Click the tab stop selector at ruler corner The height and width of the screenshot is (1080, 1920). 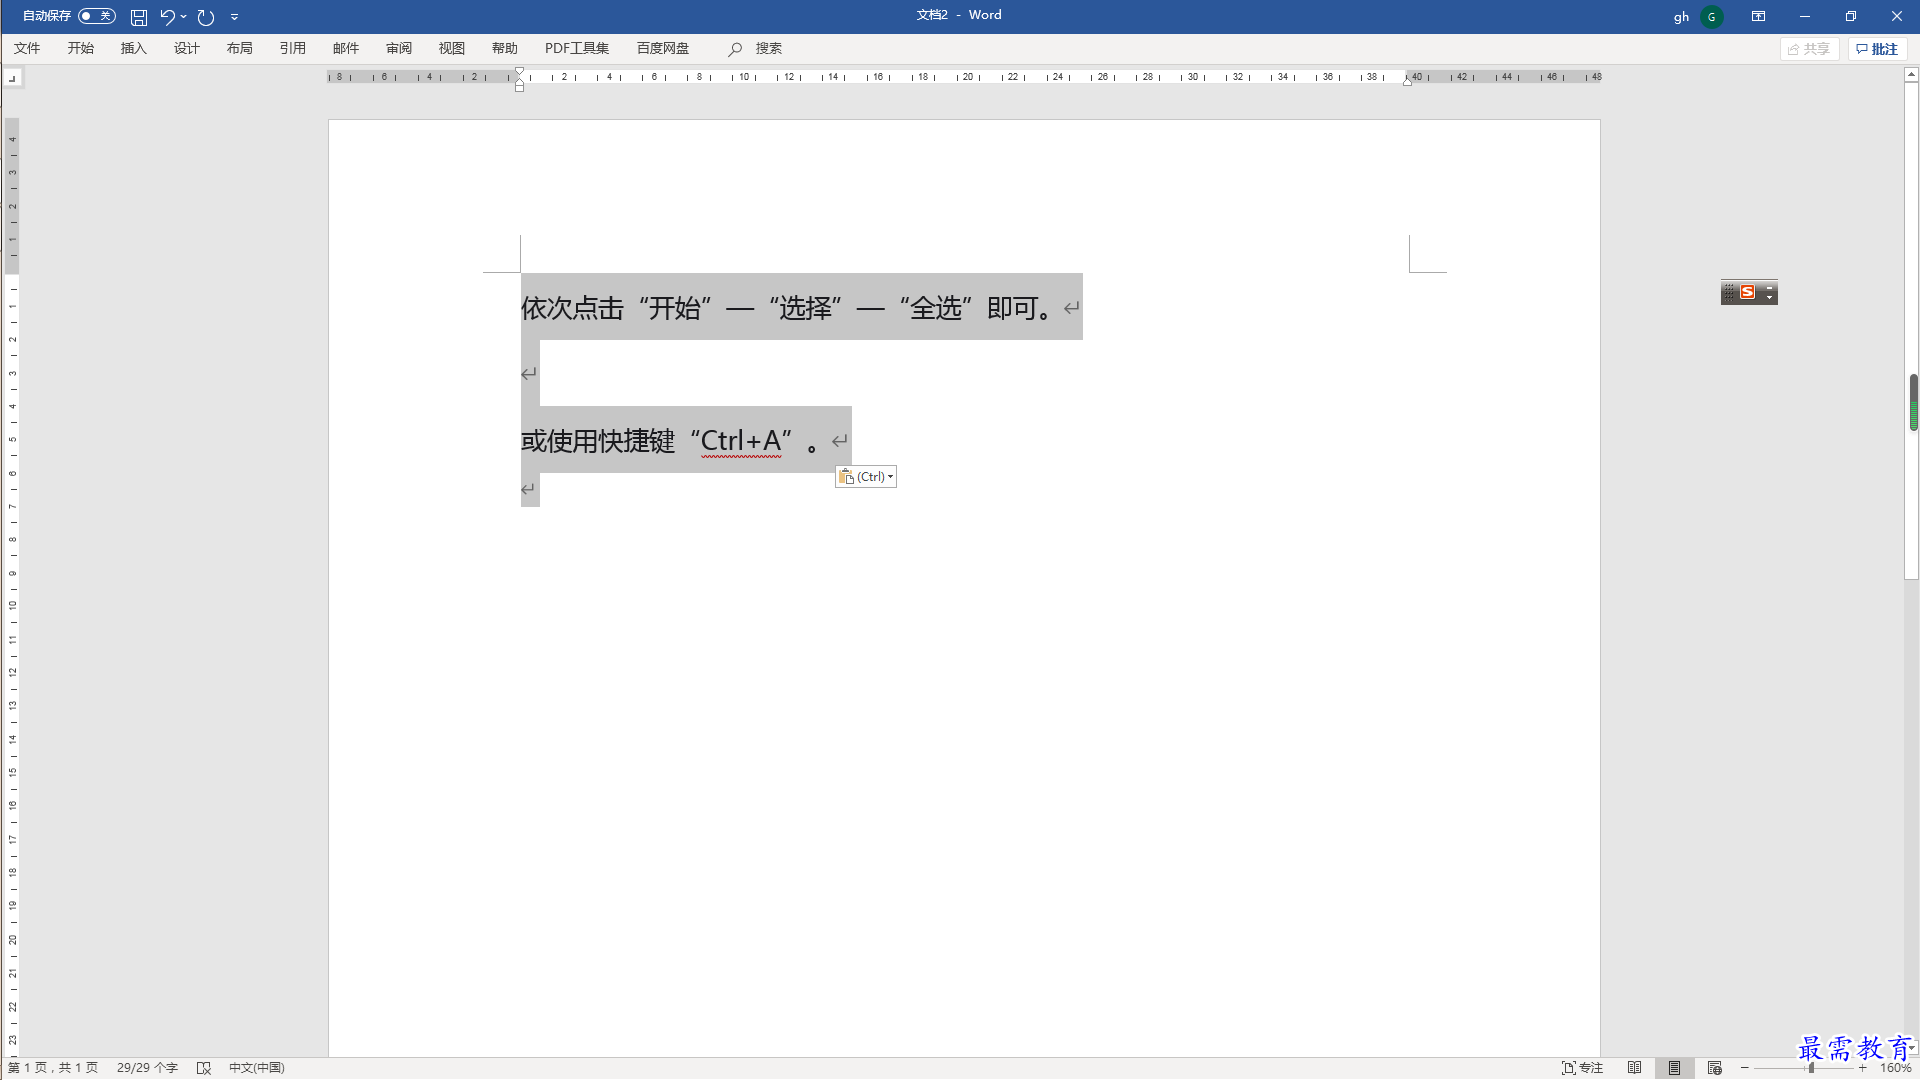(12, 77)
